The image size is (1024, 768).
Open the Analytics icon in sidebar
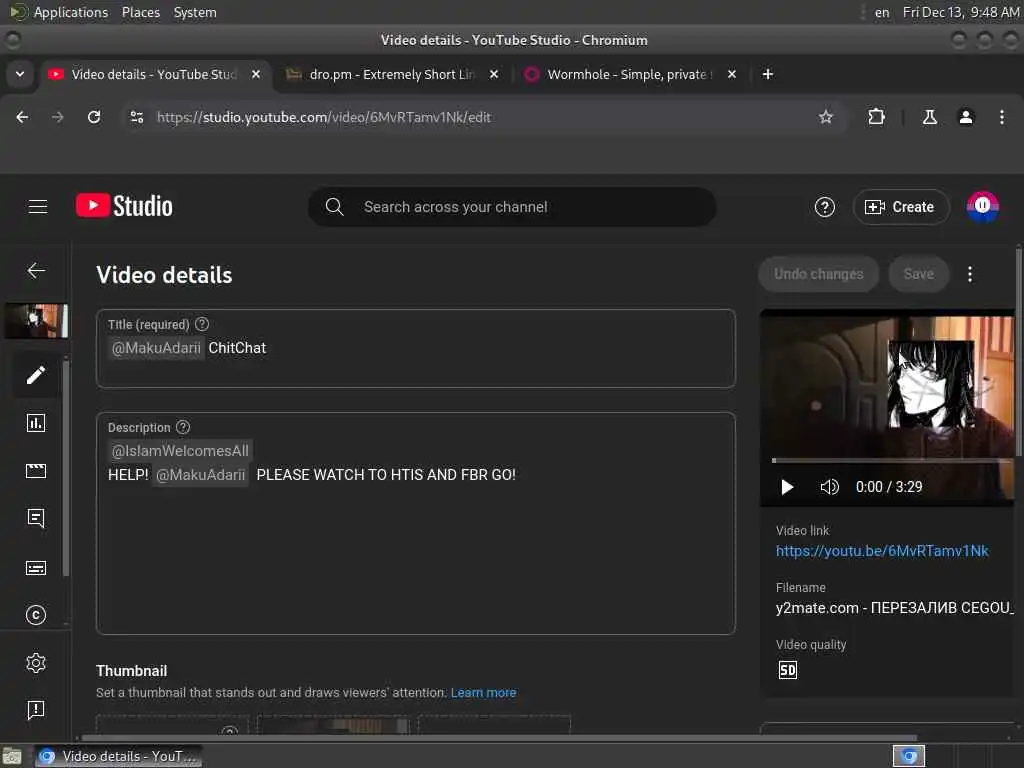[x=36, y=423]
